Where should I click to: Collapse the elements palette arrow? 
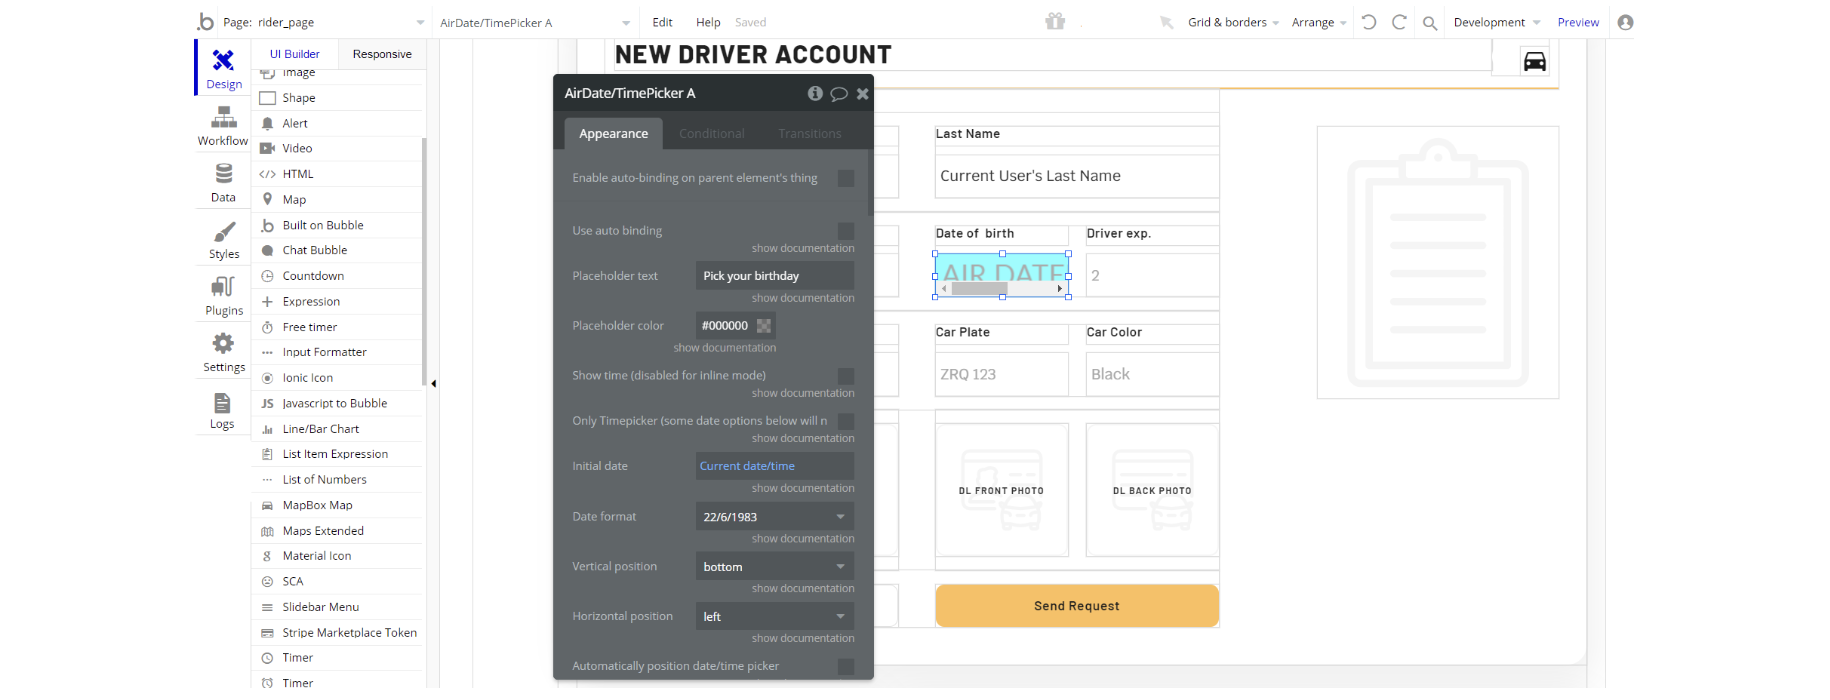click(x=433, y=383)
